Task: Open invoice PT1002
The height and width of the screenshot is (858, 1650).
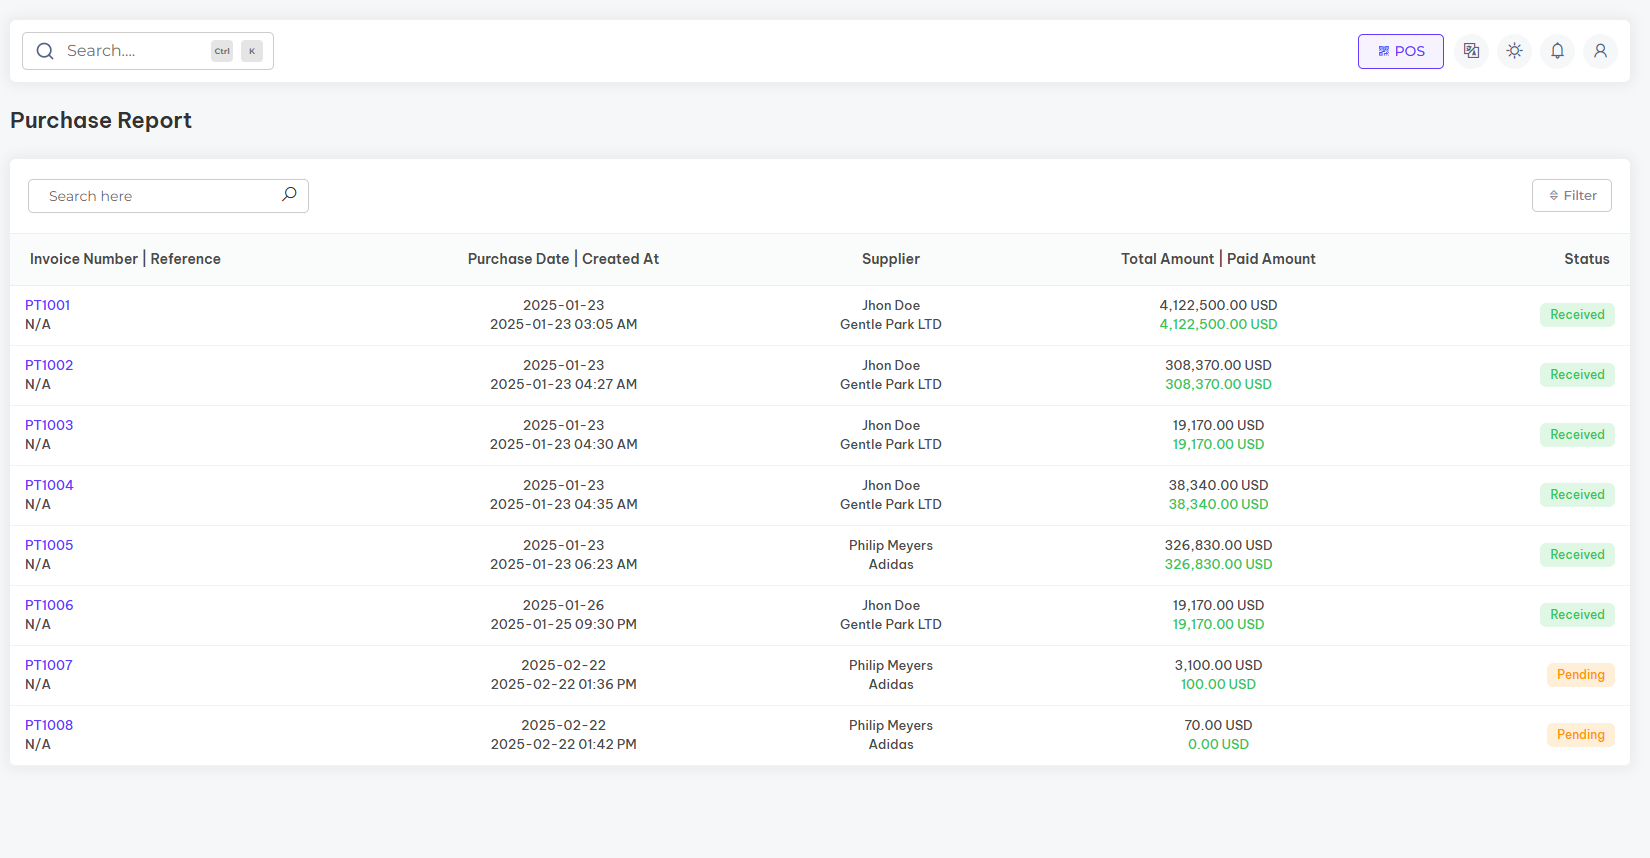Action: (49, 365)
